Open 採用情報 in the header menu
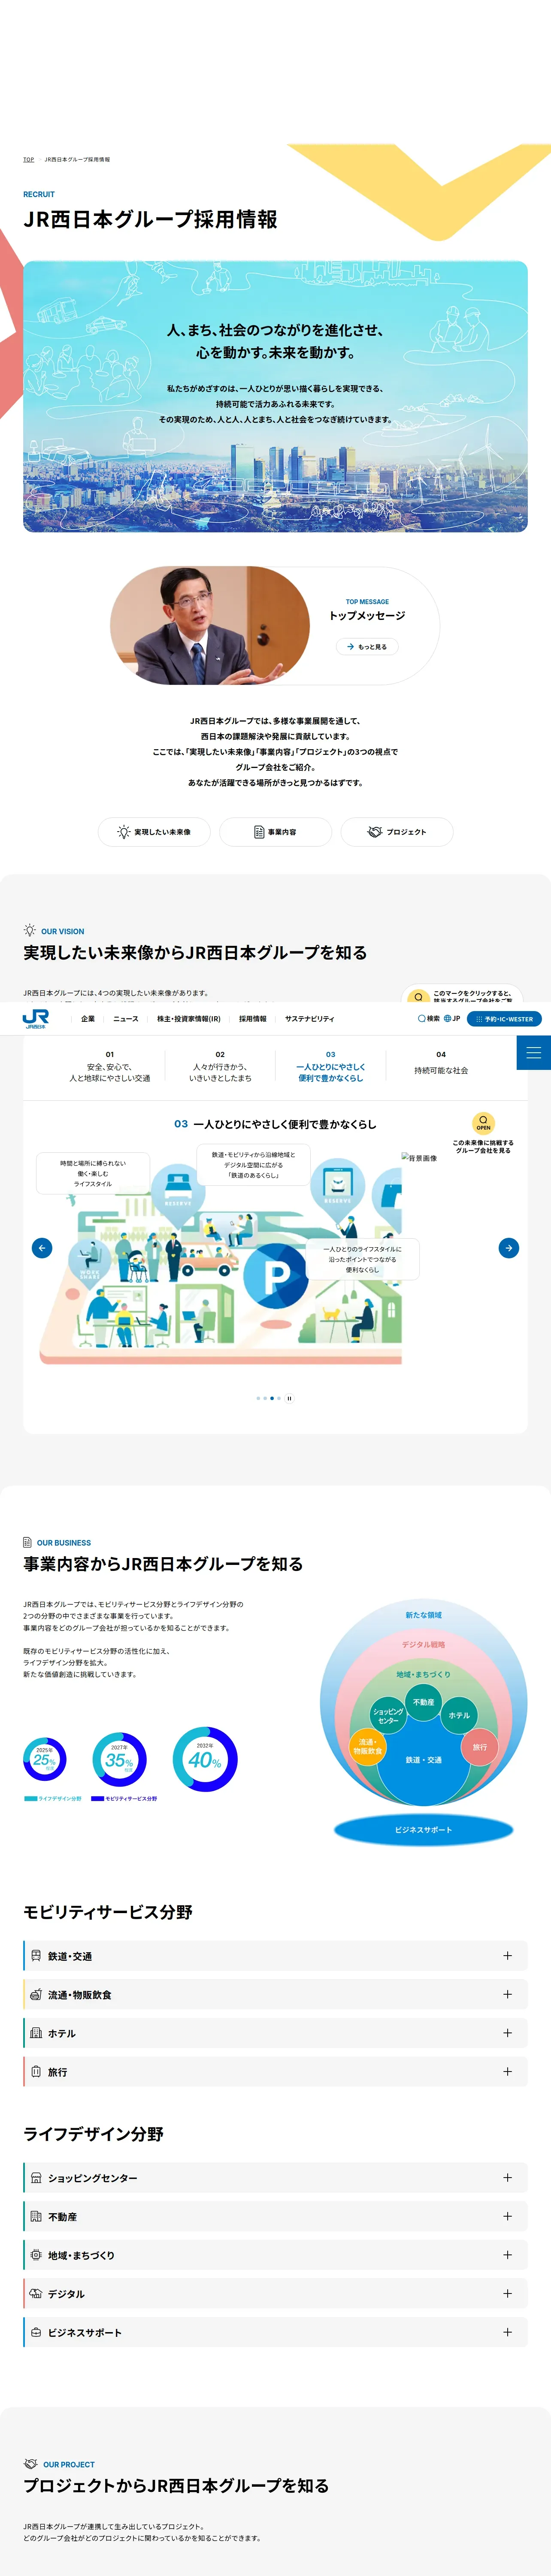This screenshot has width=551, height=2576. pyautogui.click(x=253, y=1018)
